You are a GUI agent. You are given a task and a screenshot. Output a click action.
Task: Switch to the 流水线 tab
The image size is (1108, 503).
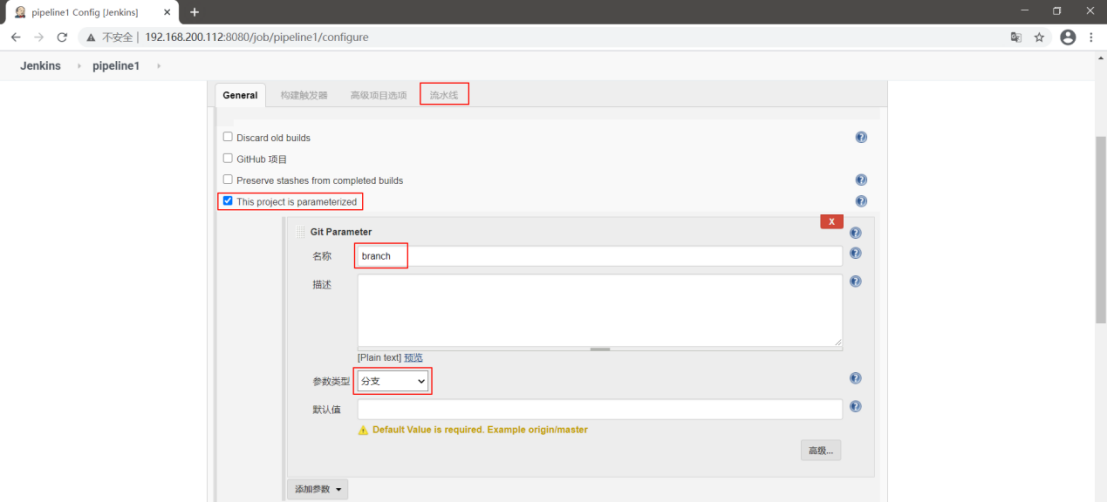444,95
